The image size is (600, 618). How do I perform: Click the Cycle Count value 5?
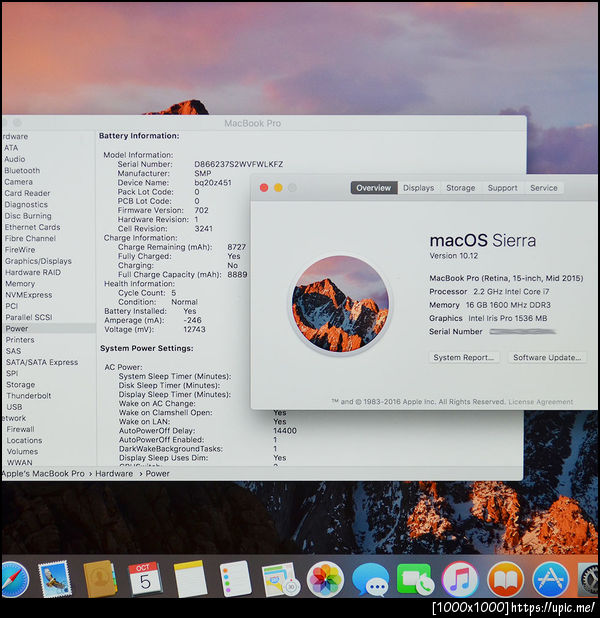click(173, 293)
